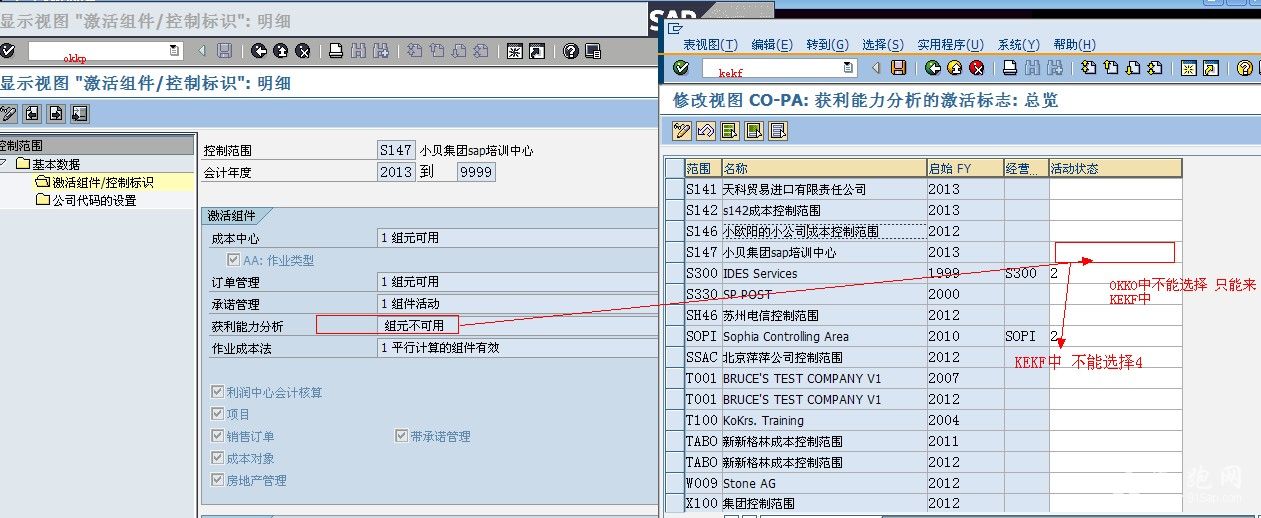
Task: Open Help icon in left window toolbar
Action: tap(571, 51)
